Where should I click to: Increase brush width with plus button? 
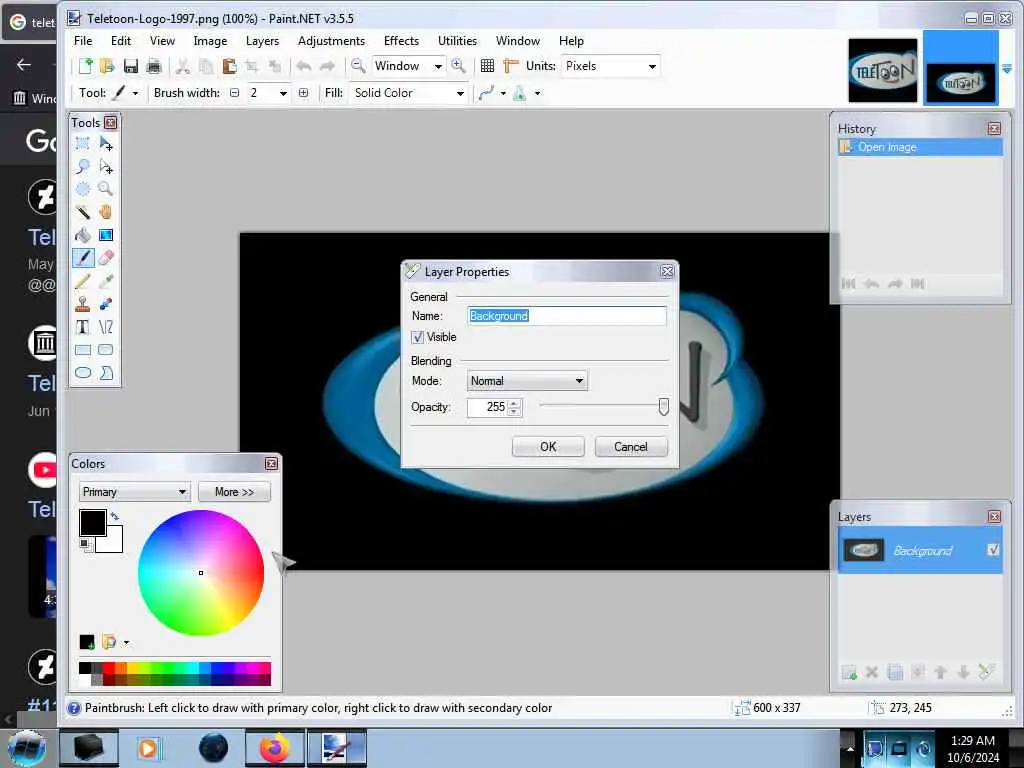(x=303, y=93)
